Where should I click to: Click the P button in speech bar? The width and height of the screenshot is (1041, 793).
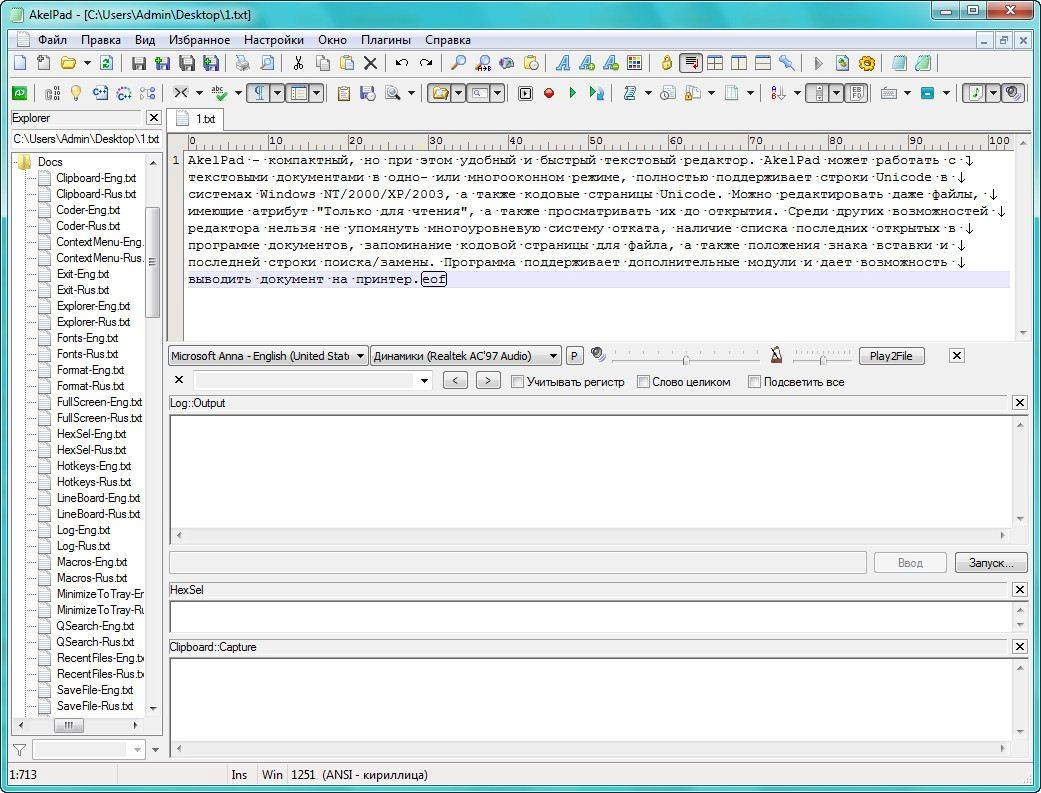[574, 356]
